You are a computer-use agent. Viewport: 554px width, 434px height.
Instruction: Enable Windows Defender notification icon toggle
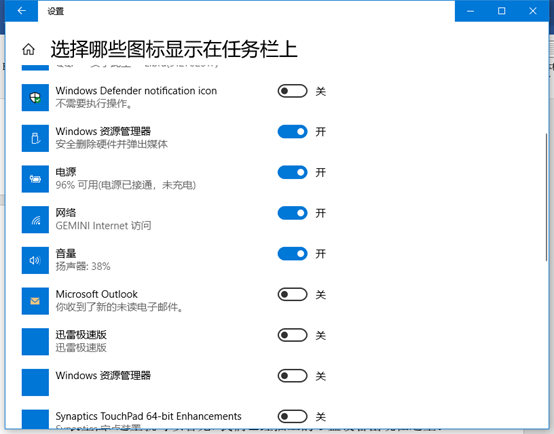[292, 91]
